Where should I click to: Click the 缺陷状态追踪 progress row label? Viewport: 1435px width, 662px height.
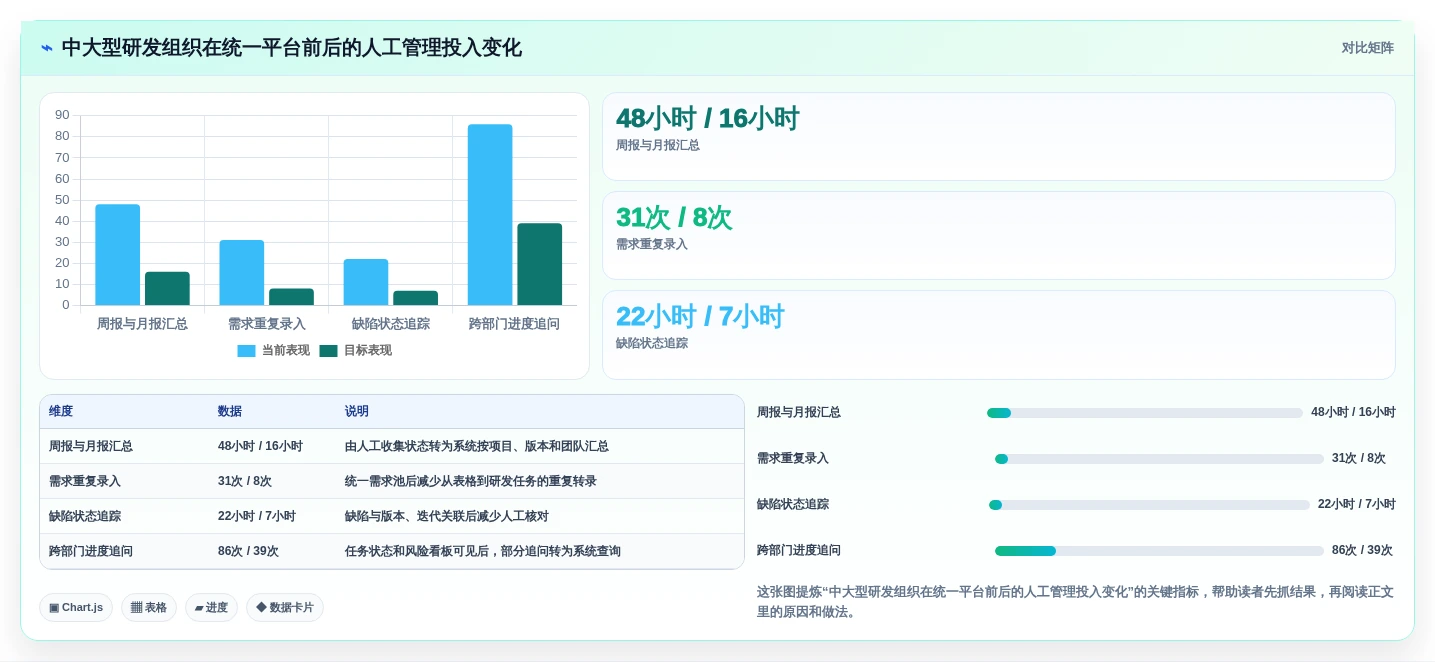pyautogui.click(x=793, y=505)
